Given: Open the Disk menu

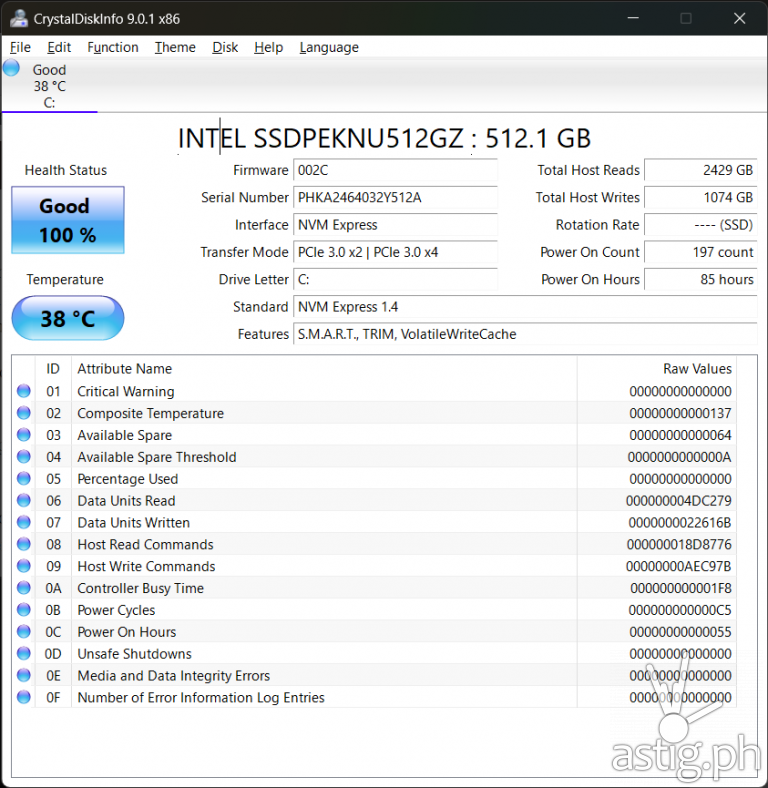Looking at the screenshot, I should 225,47.
